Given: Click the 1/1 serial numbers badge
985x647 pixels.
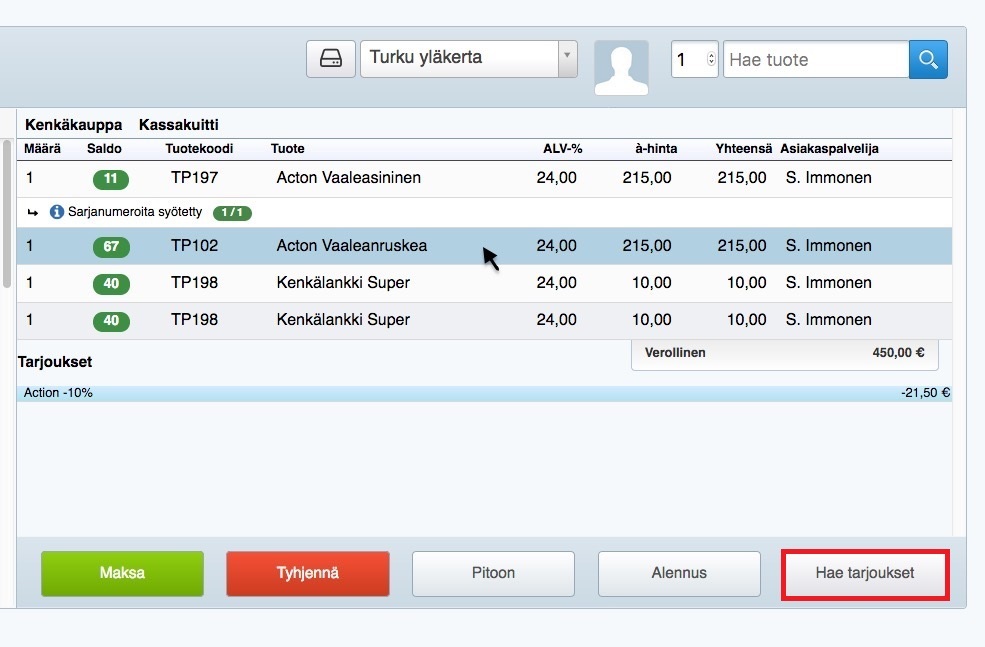Looking at the screenshot, I should (x=231, y=212).
